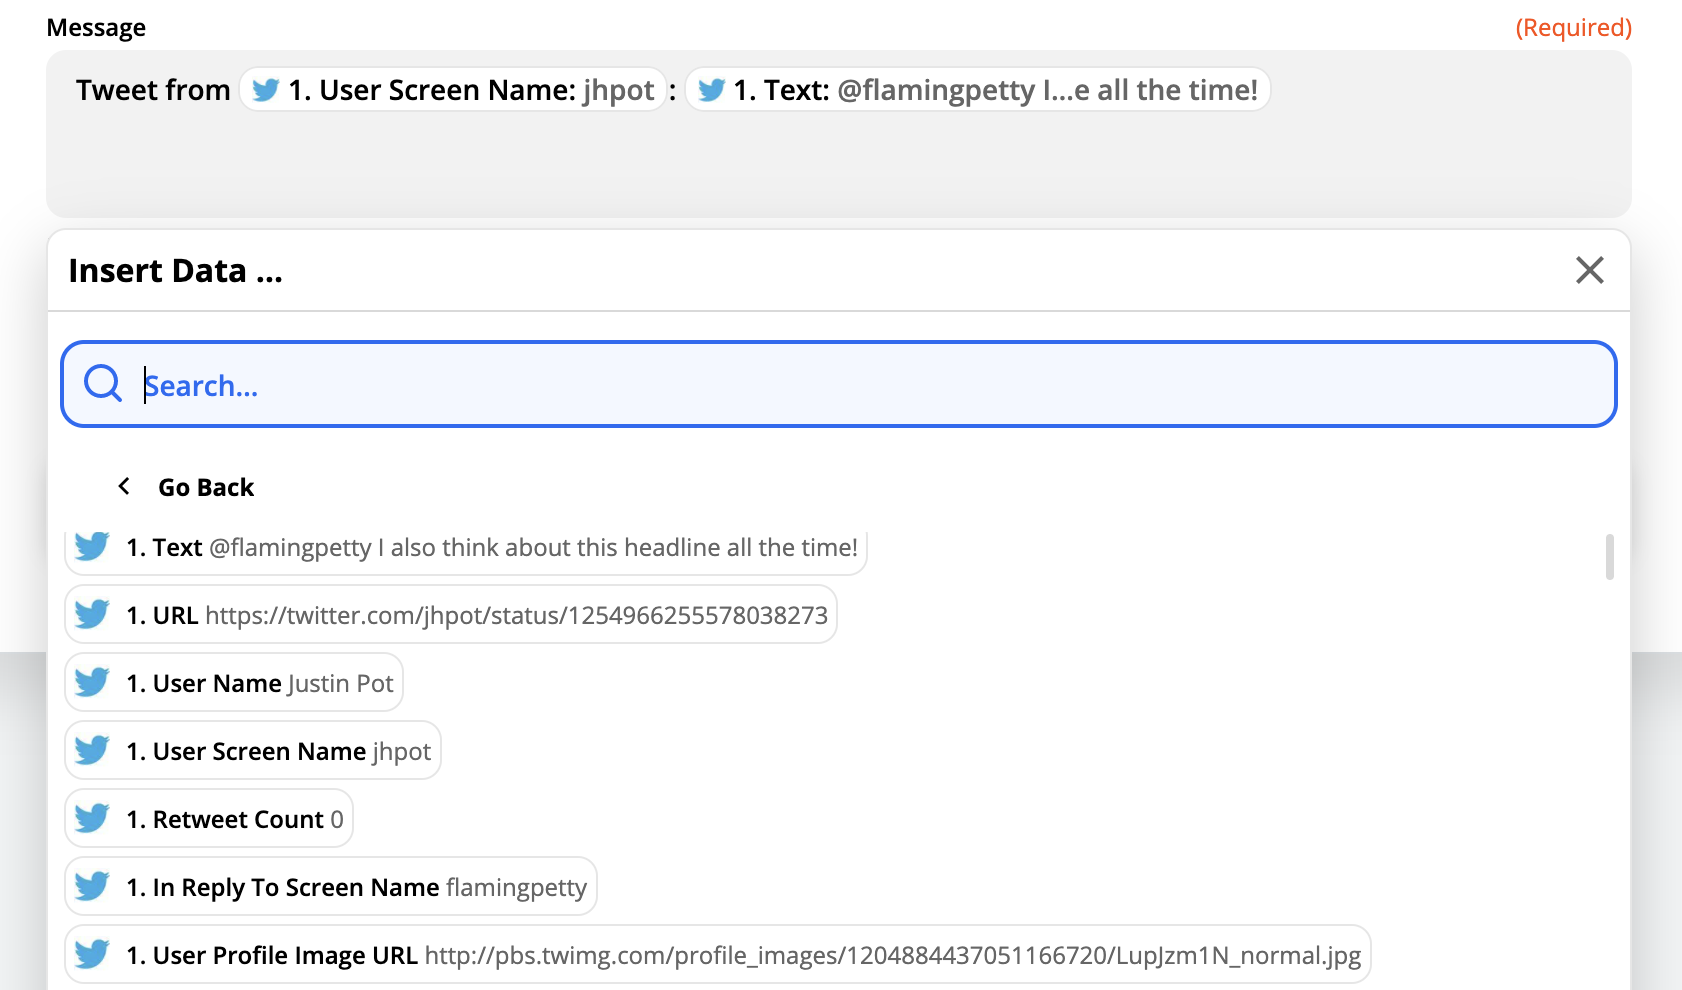1682x990 pixels.
Task: Click Twitter icon on User Profile Image row
Action: [x=92, y=954]
